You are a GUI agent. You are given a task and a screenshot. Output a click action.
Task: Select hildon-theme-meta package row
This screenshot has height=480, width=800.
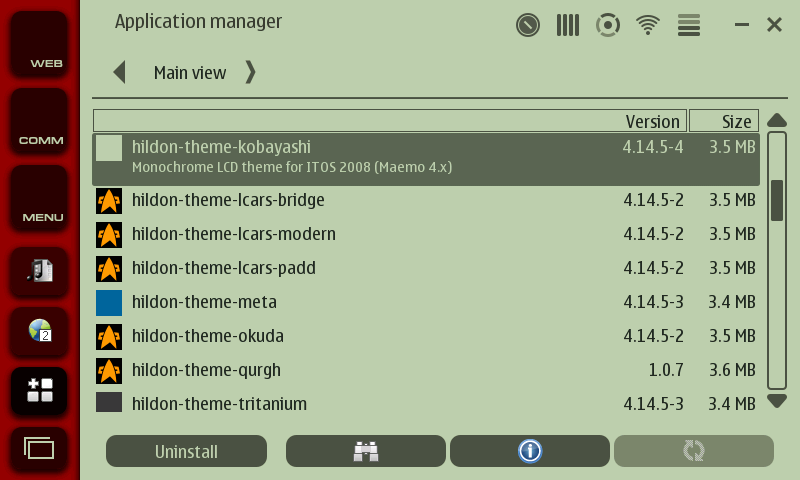204,302
